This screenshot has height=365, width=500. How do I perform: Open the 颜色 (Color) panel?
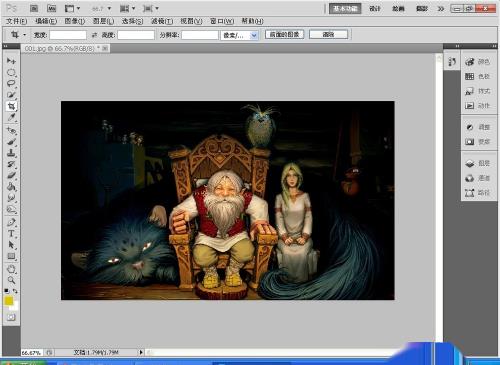[477, 62]
